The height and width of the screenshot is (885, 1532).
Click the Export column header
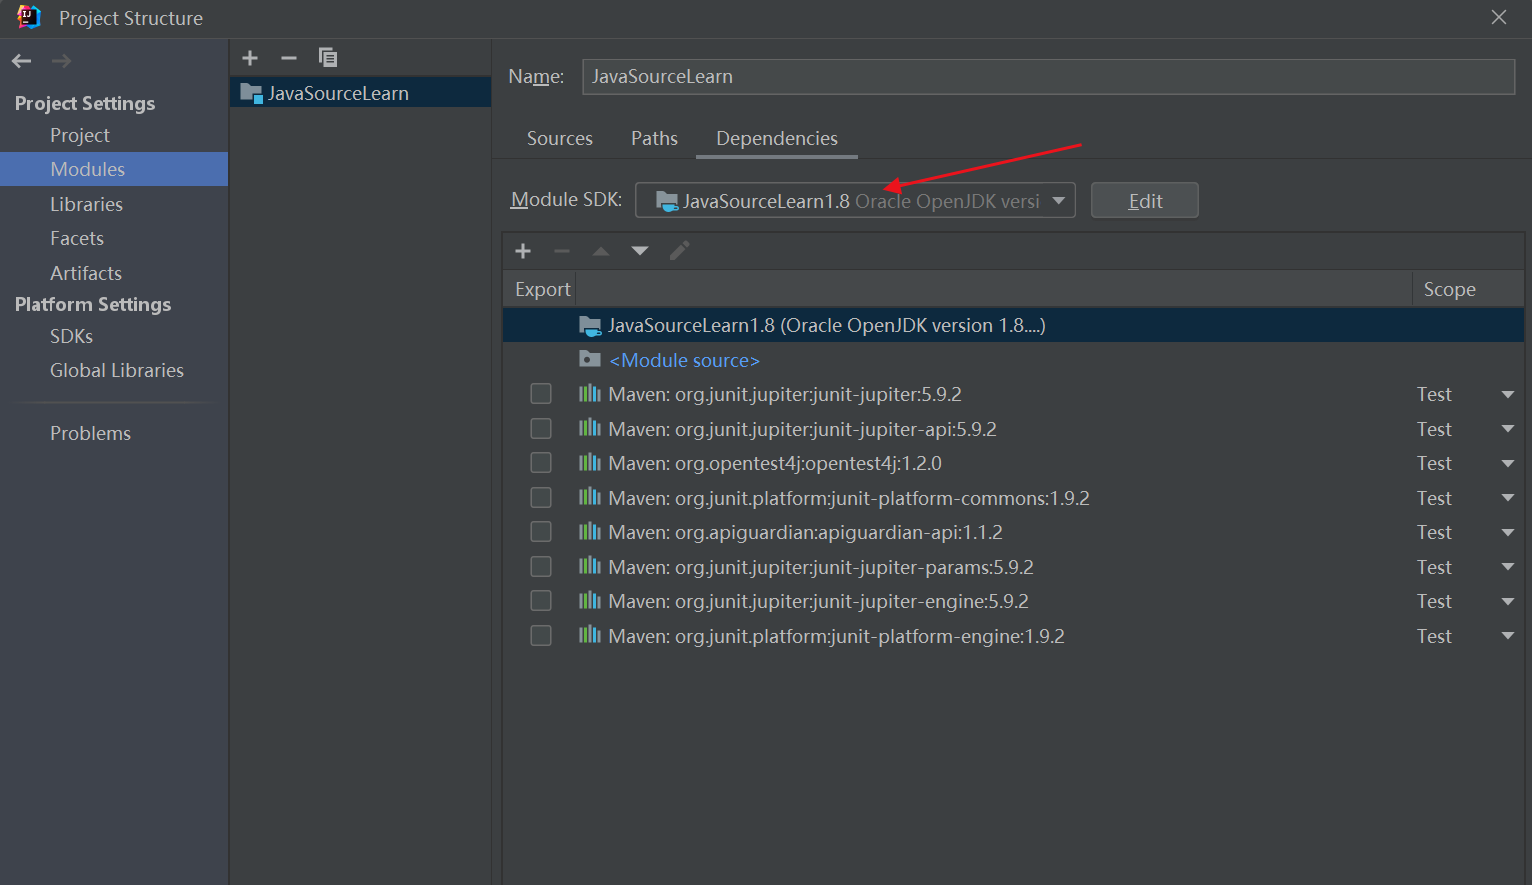pos(542,289)
